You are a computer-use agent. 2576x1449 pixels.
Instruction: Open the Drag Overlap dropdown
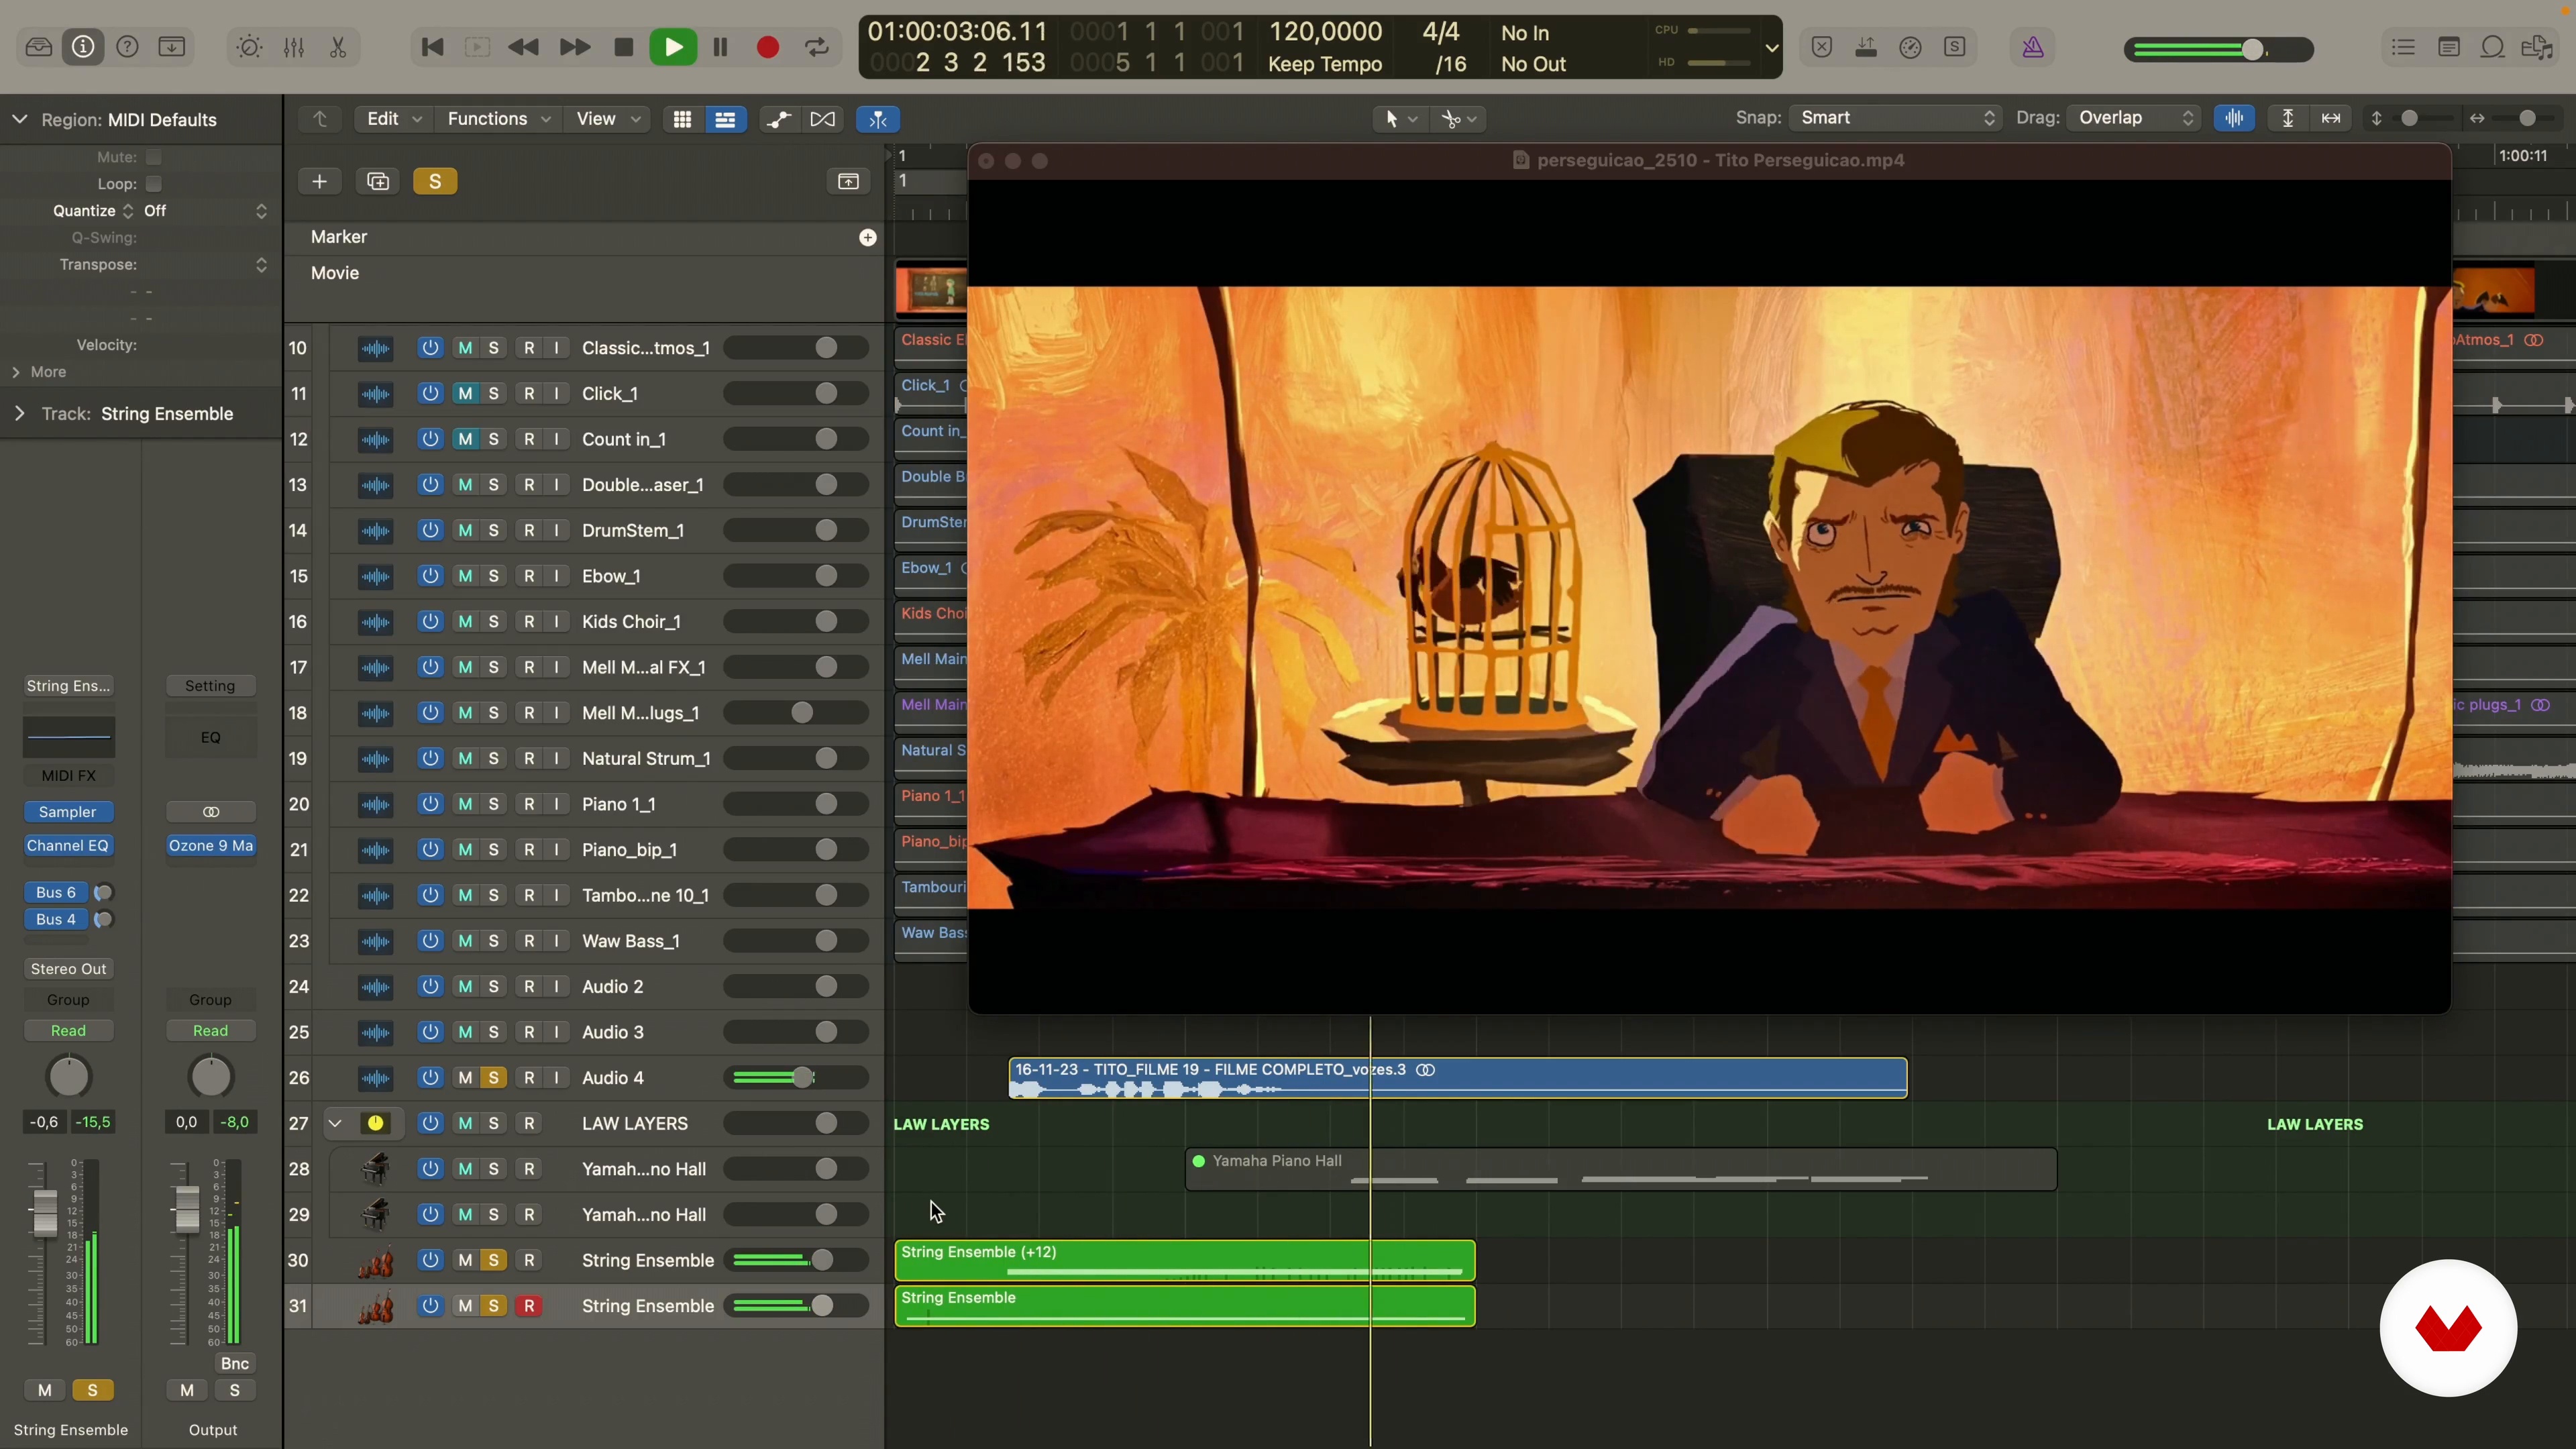[x=2135, y=118]
